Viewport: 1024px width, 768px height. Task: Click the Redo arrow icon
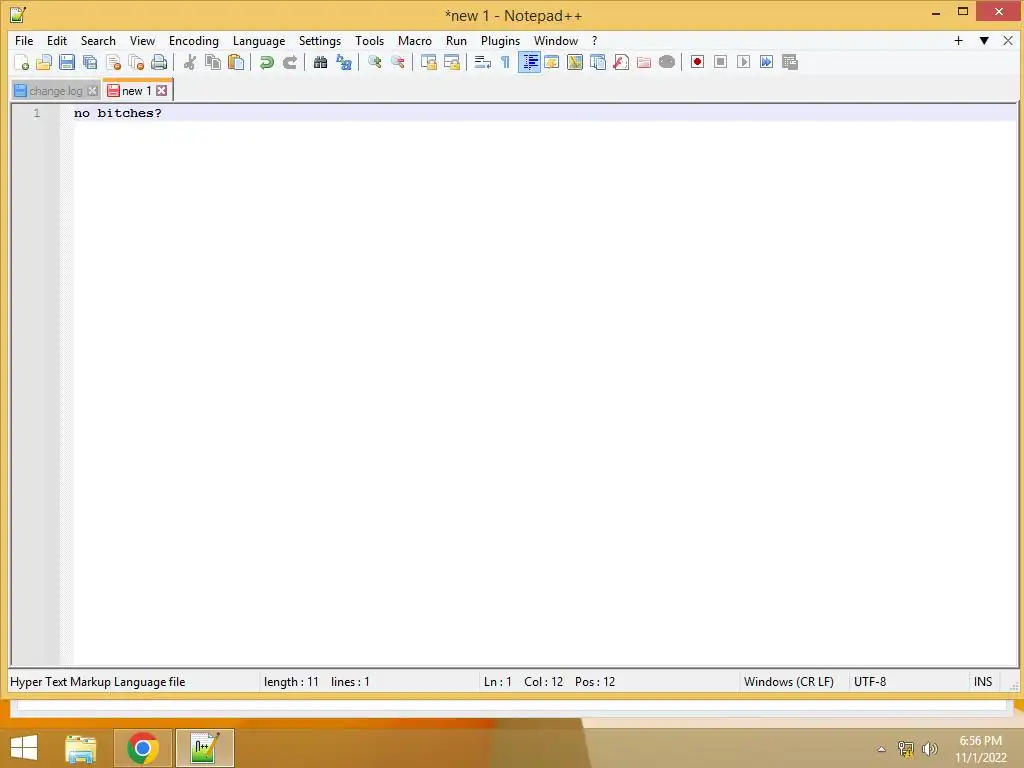pyautogui.click(x=289, y=62)
